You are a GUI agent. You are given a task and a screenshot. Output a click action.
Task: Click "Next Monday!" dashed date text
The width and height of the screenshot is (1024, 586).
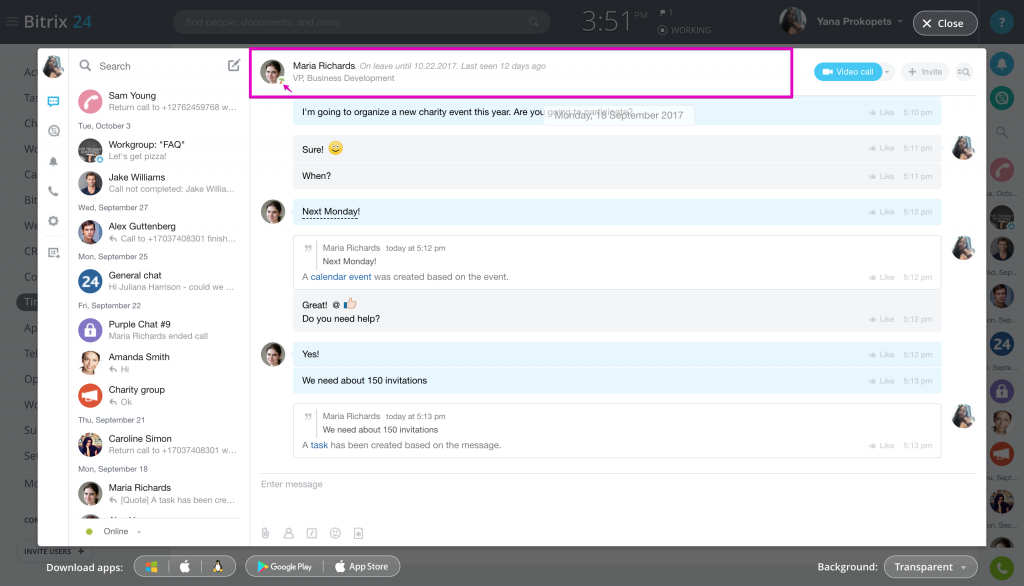[x=331, y=212]
